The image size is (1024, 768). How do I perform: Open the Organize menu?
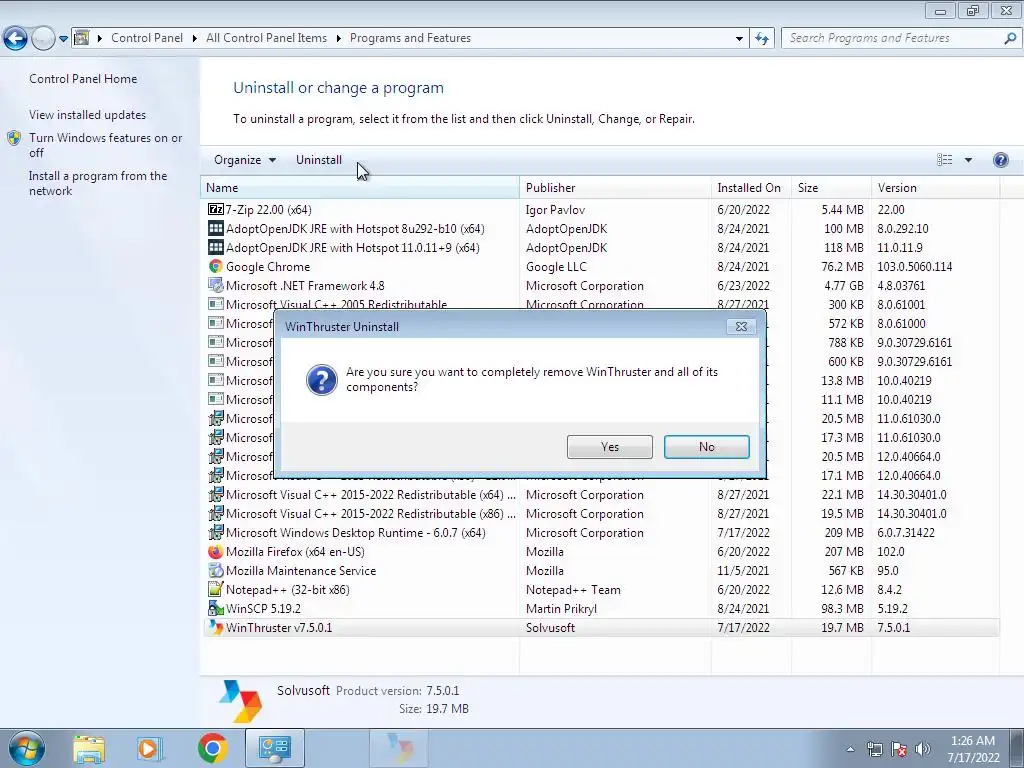pyautogui.click(x=245, y=160)
